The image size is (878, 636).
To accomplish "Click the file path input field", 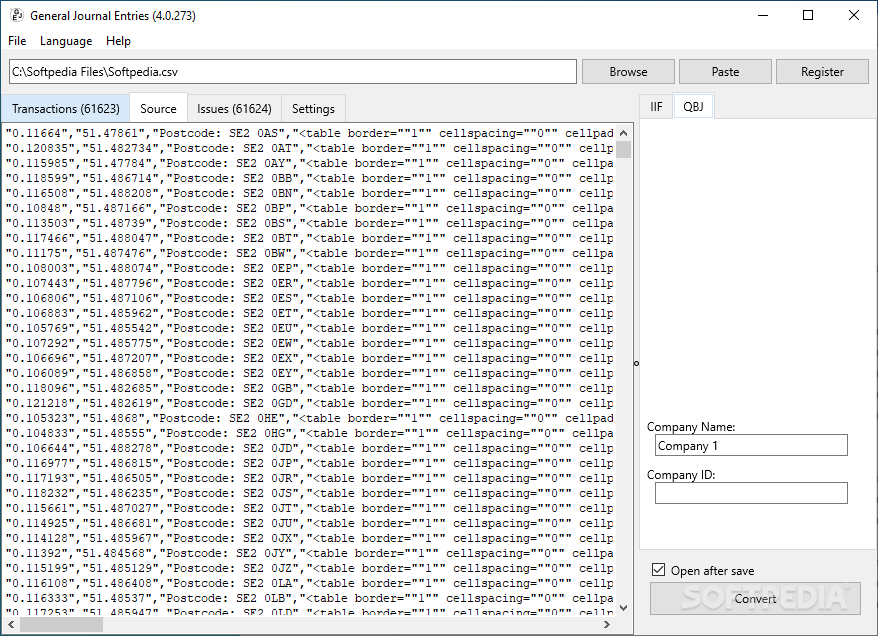I will [x=293, y=72].
